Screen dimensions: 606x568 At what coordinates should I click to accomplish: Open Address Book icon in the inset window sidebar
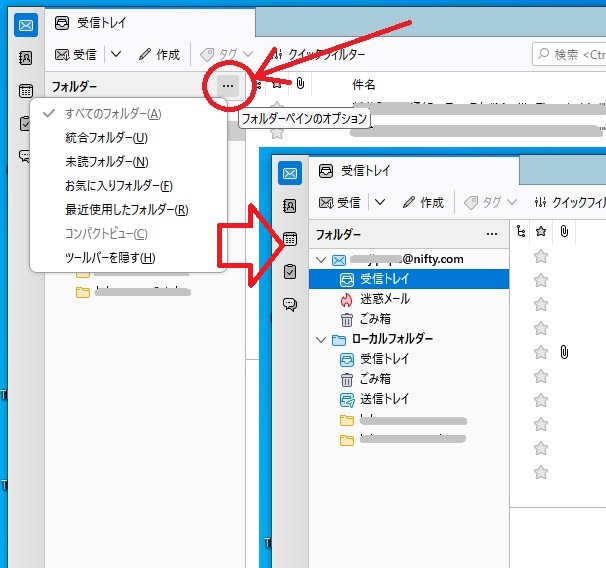pyautogui.click(x=290, y=206)
